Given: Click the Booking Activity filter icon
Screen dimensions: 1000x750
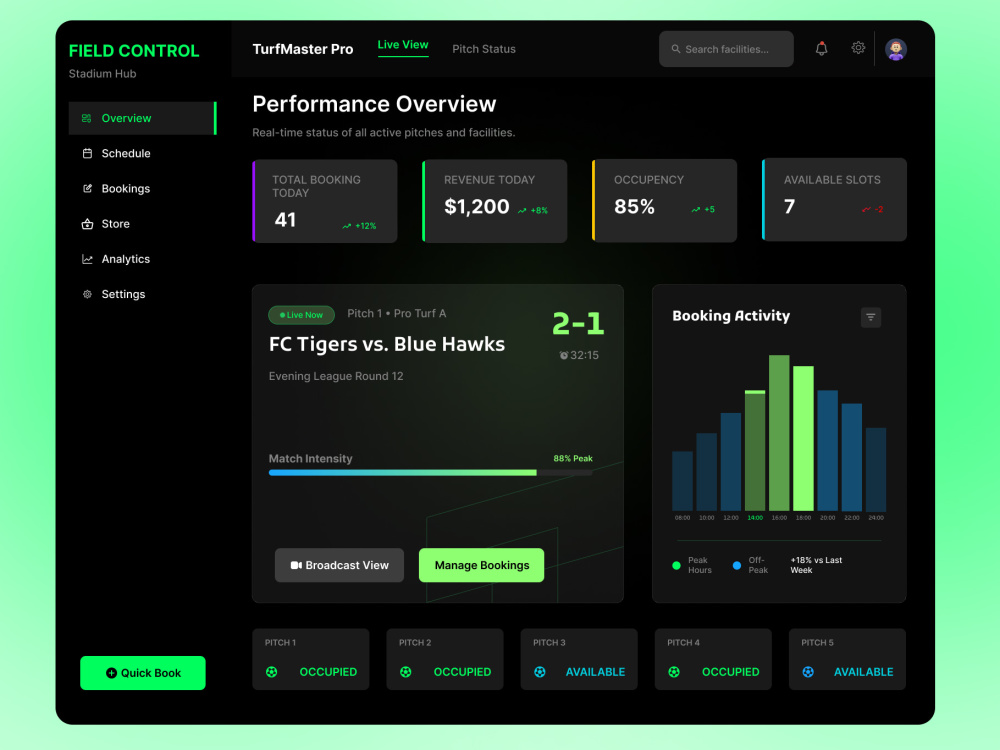Looking at the screenshot, I should click(x=871, y=317).
